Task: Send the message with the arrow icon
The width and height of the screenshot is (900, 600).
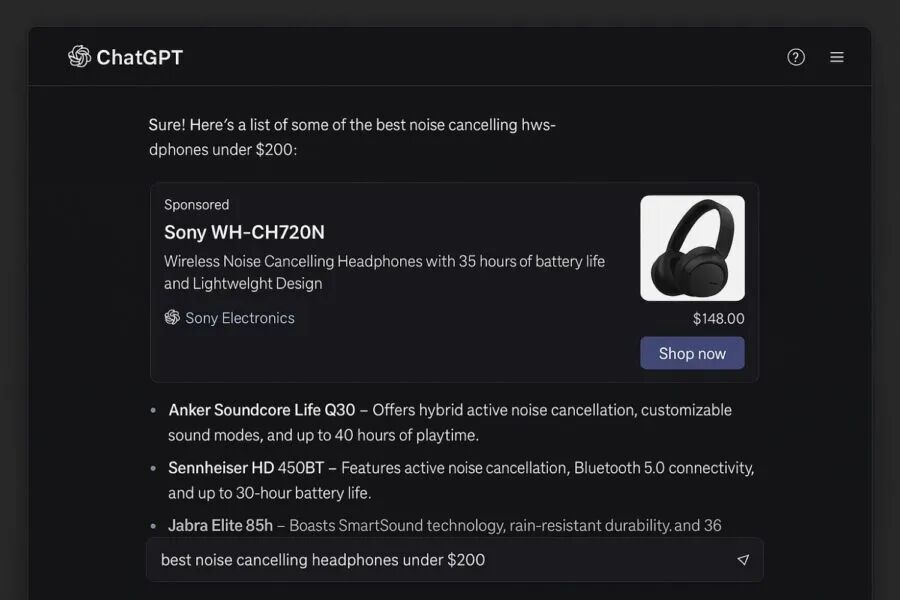Action: (742, 560)
